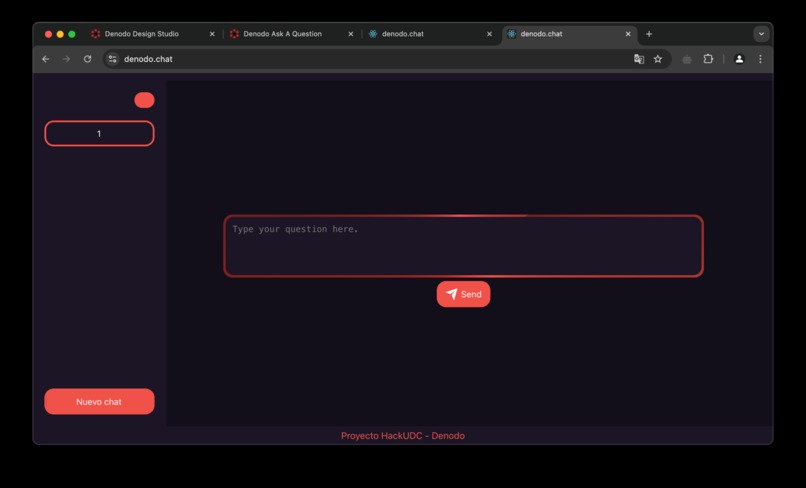View site information icon in address bar
806x488 pixels.
coord(112,59)
